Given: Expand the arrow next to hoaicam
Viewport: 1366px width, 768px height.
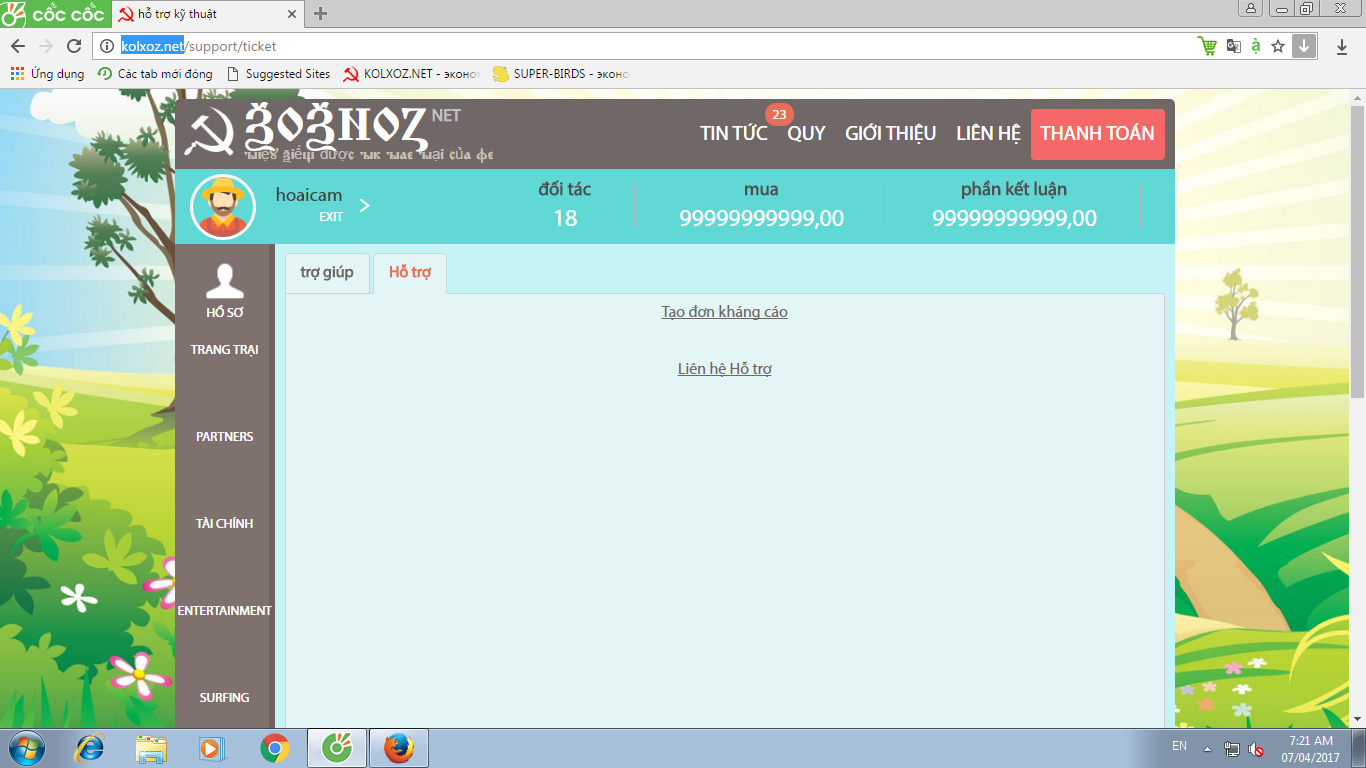Looking at the screenshot, I should 365,206.
